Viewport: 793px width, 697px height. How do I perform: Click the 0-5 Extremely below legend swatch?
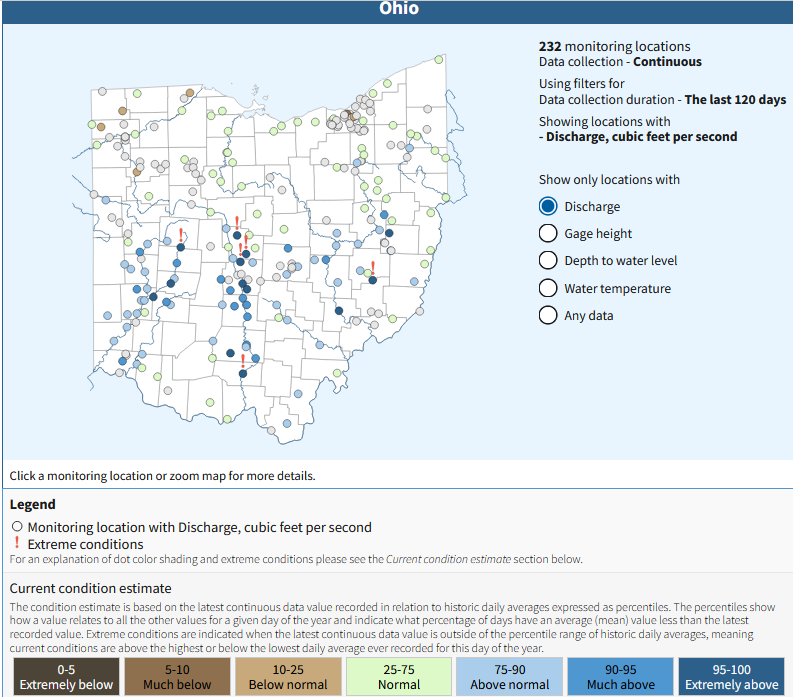[x=66, y=677]
